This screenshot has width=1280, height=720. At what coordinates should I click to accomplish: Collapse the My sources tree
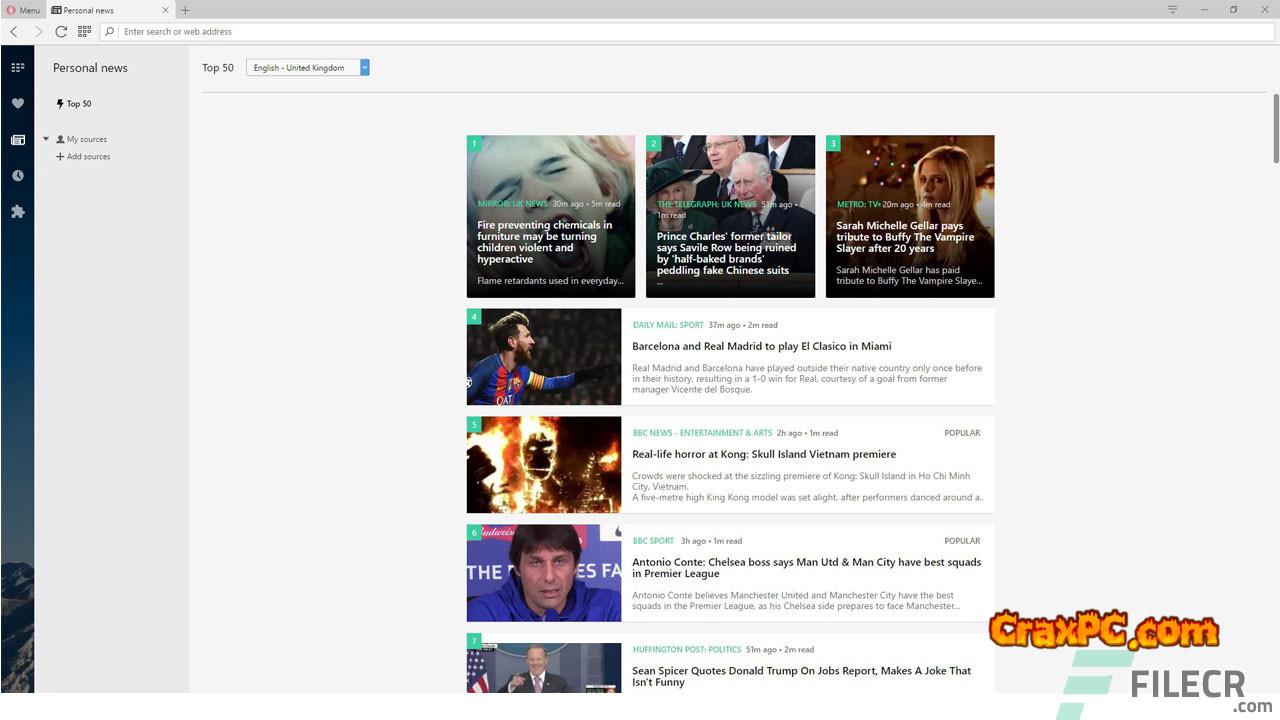(x=46, y=139)
